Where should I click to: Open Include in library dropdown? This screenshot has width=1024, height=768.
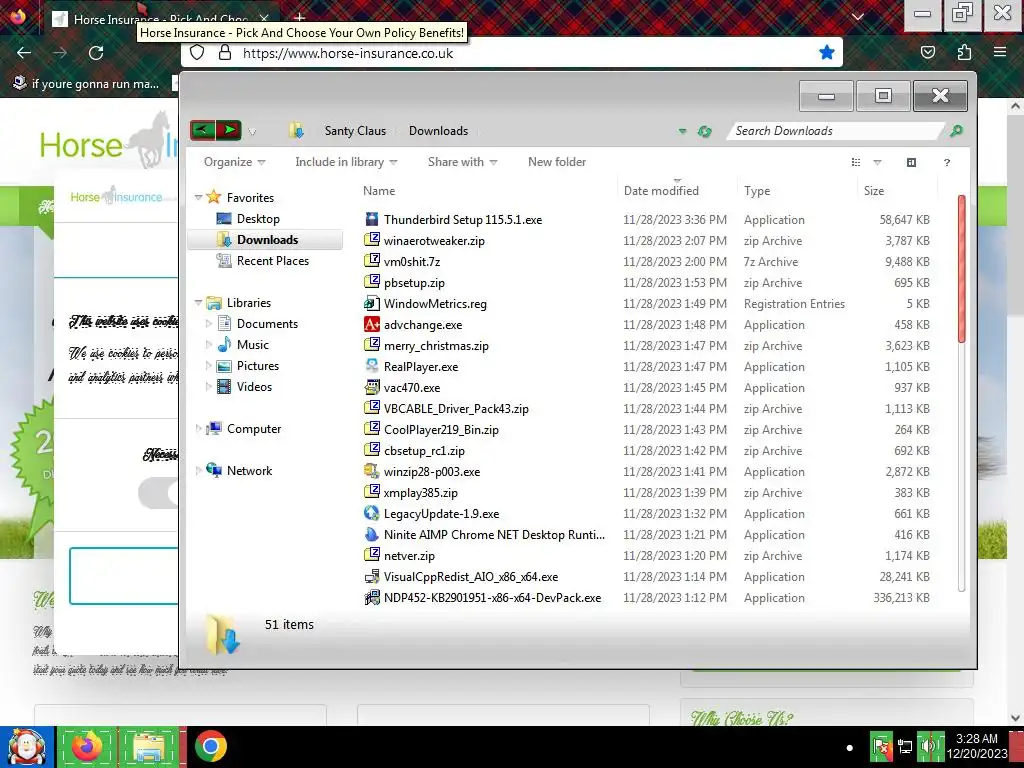pos(346,162)
